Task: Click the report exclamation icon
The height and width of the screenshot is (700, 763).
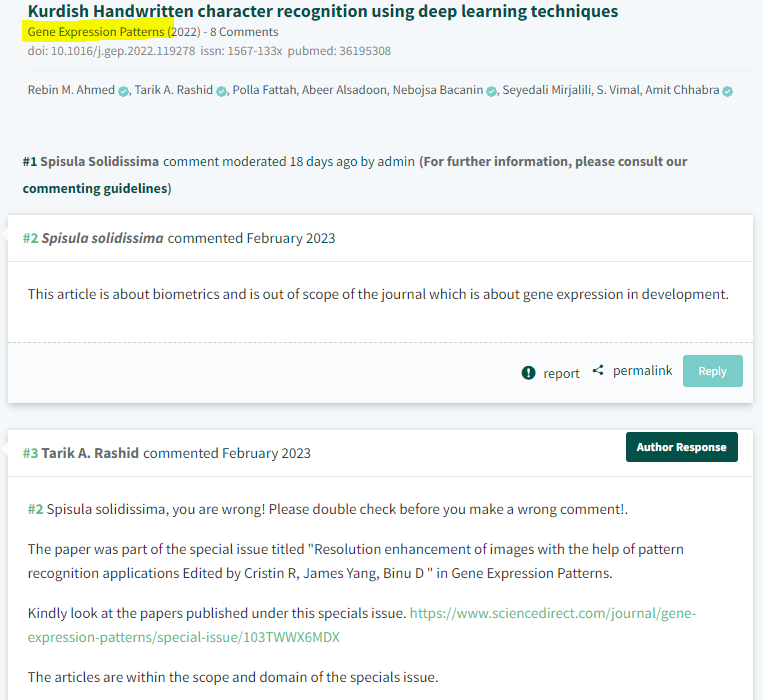Action: pyautogui.click(x=528, y=373)
